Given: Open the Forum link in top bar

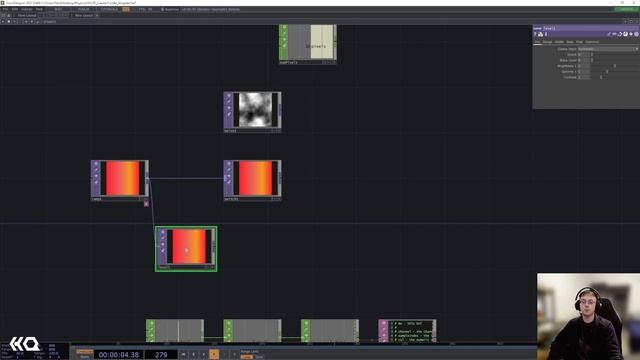Looking at the screenshot, I should coord(84,9).
